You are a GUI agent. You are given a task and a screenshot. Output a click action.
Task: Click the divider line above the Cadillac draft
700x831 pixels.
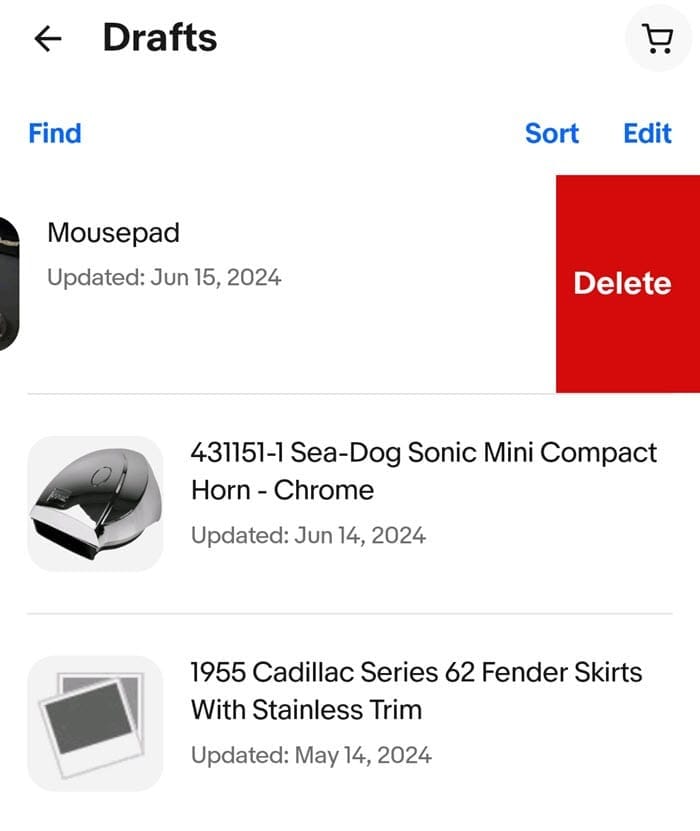click(350, 613)
